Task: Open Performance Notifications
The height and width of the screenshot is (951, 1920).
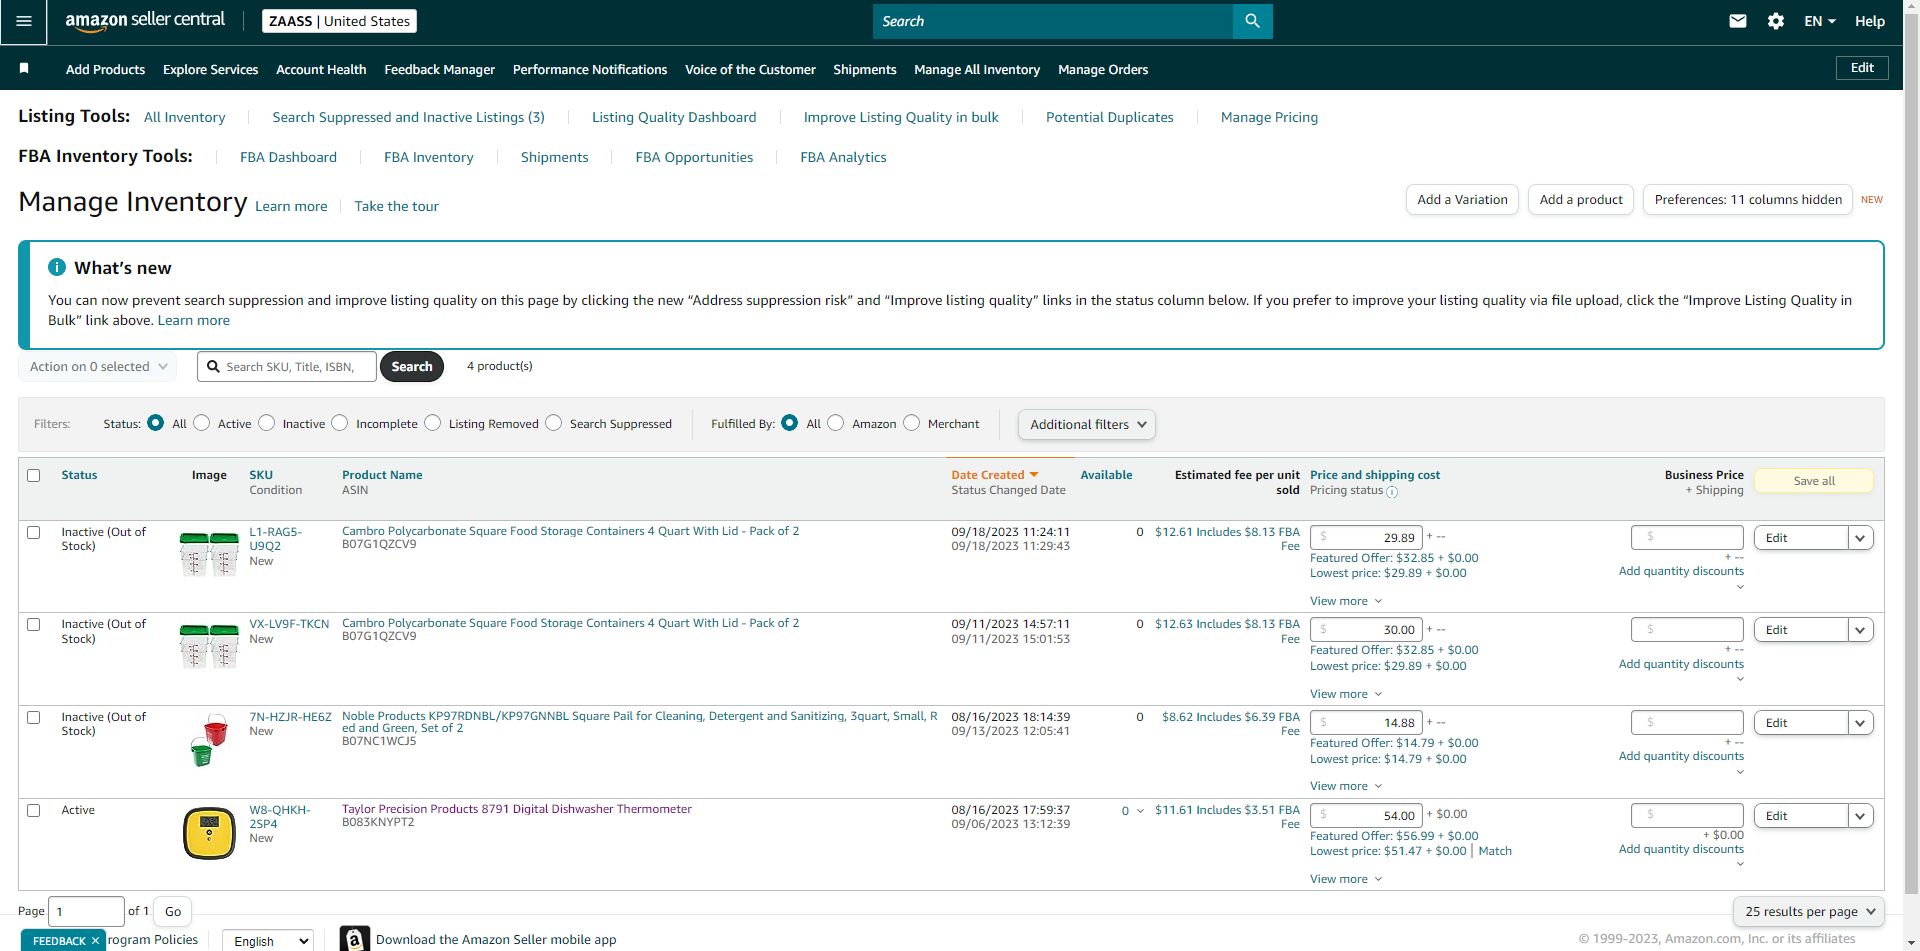Action: tap(590, 69)
